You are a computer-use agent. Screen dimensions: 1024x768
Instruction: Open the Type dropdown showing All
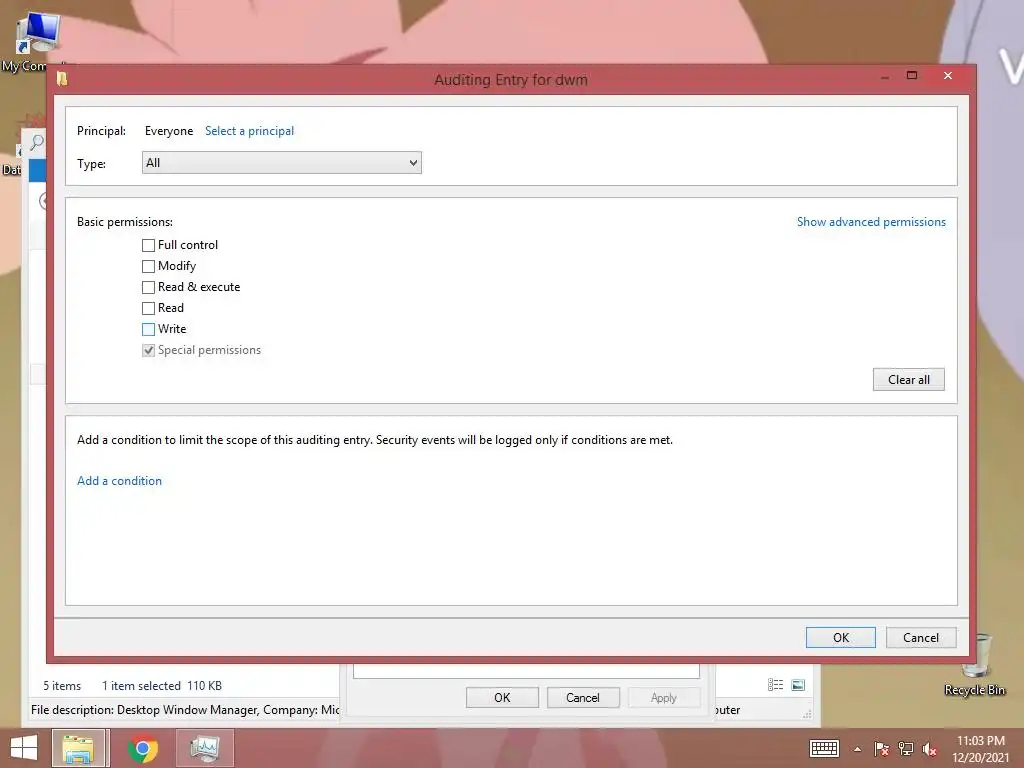[281, 163]
